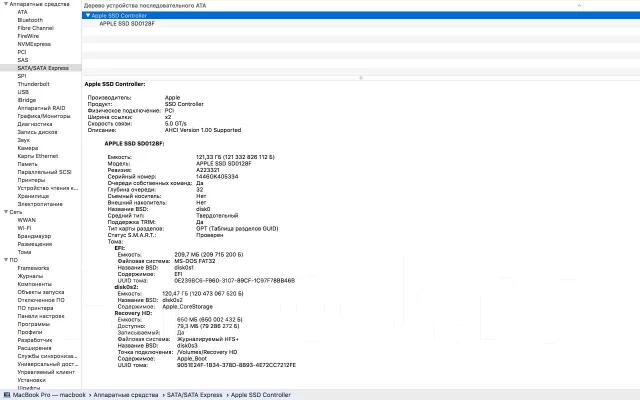Viewport: 640px width, 400px height.
Task: Select Отключенное ПО entry
Action: click(41, 300)
